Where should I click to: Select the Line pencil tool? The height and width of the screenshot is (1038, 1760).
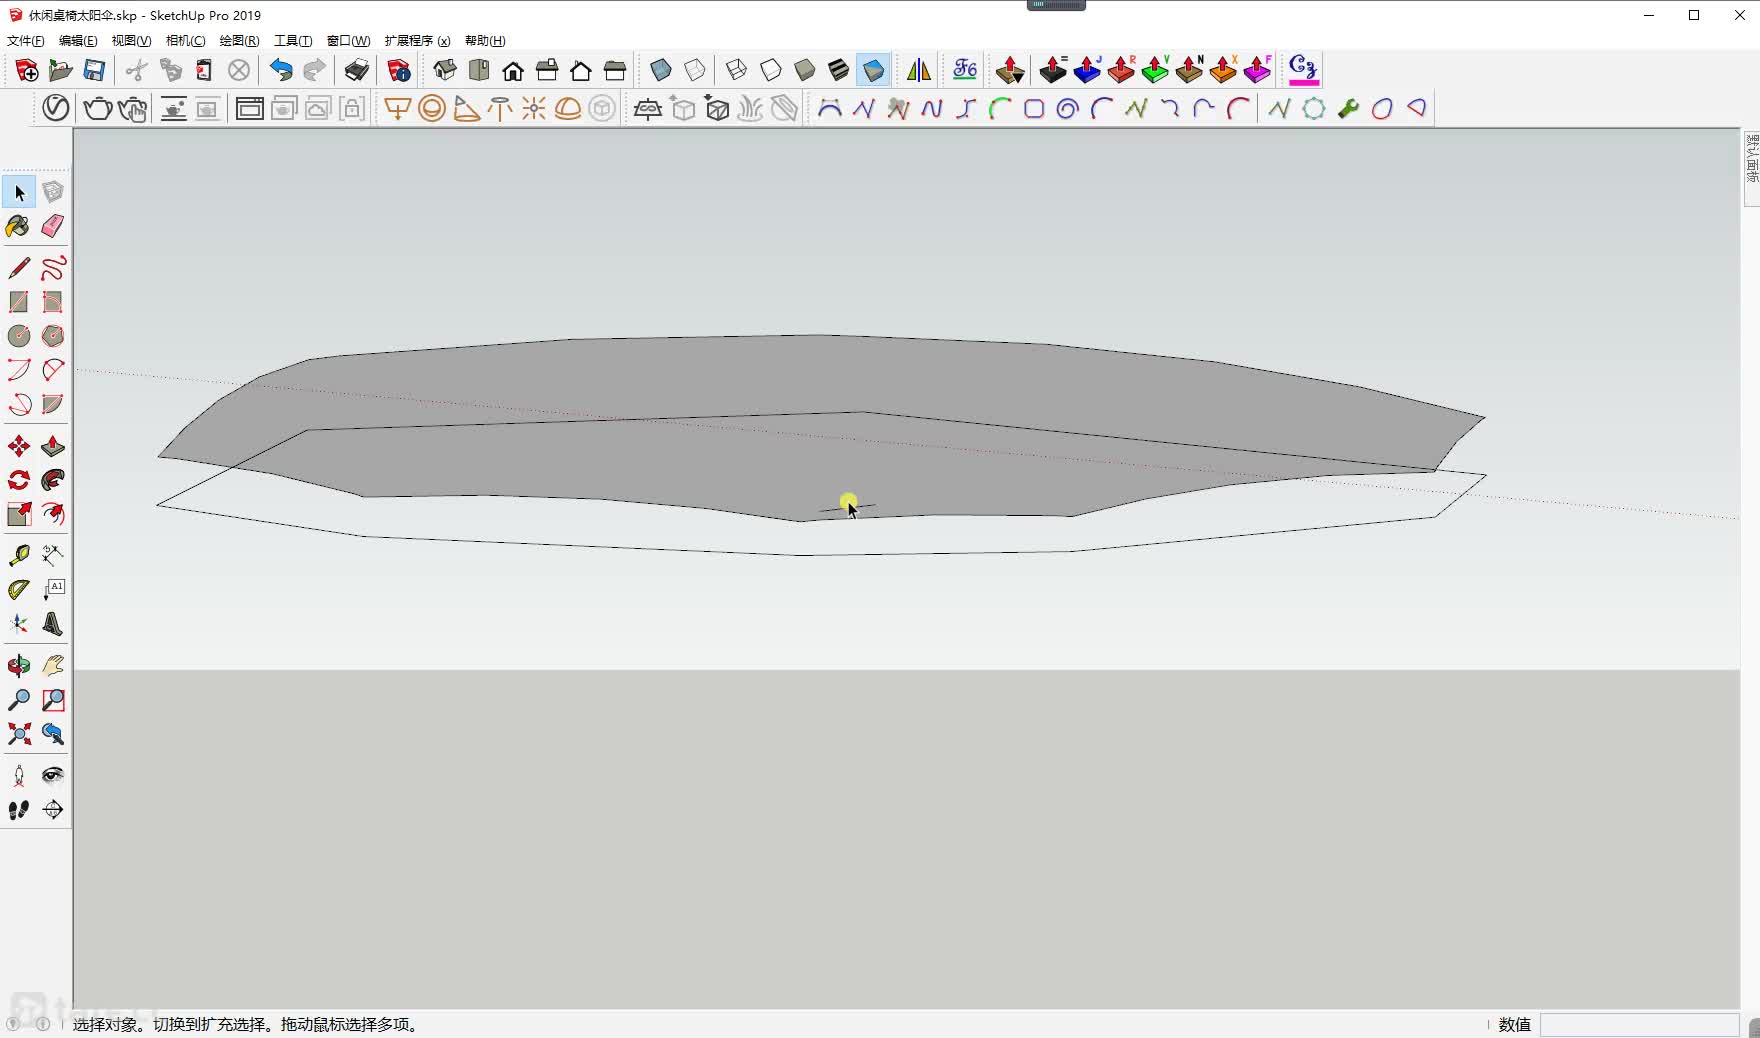[19, 268]
